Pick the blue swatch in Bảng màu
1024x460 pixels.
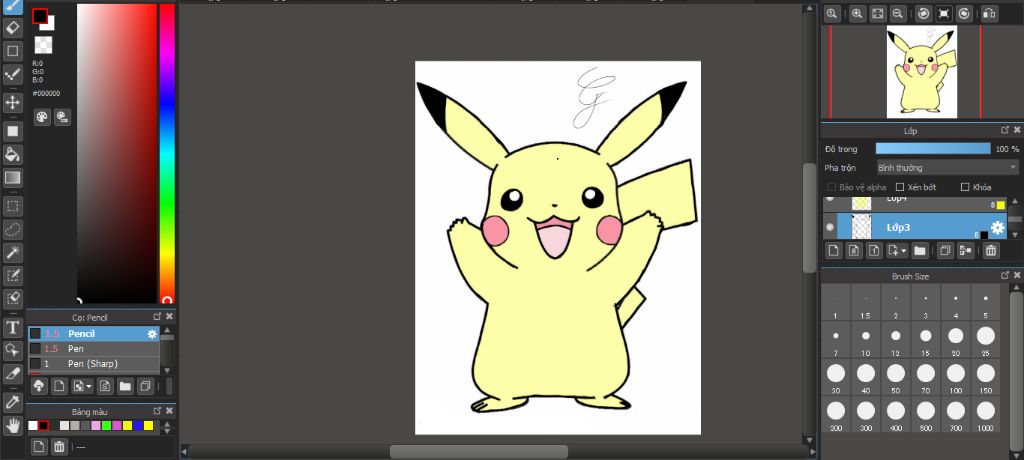click(x=138, y=426)
